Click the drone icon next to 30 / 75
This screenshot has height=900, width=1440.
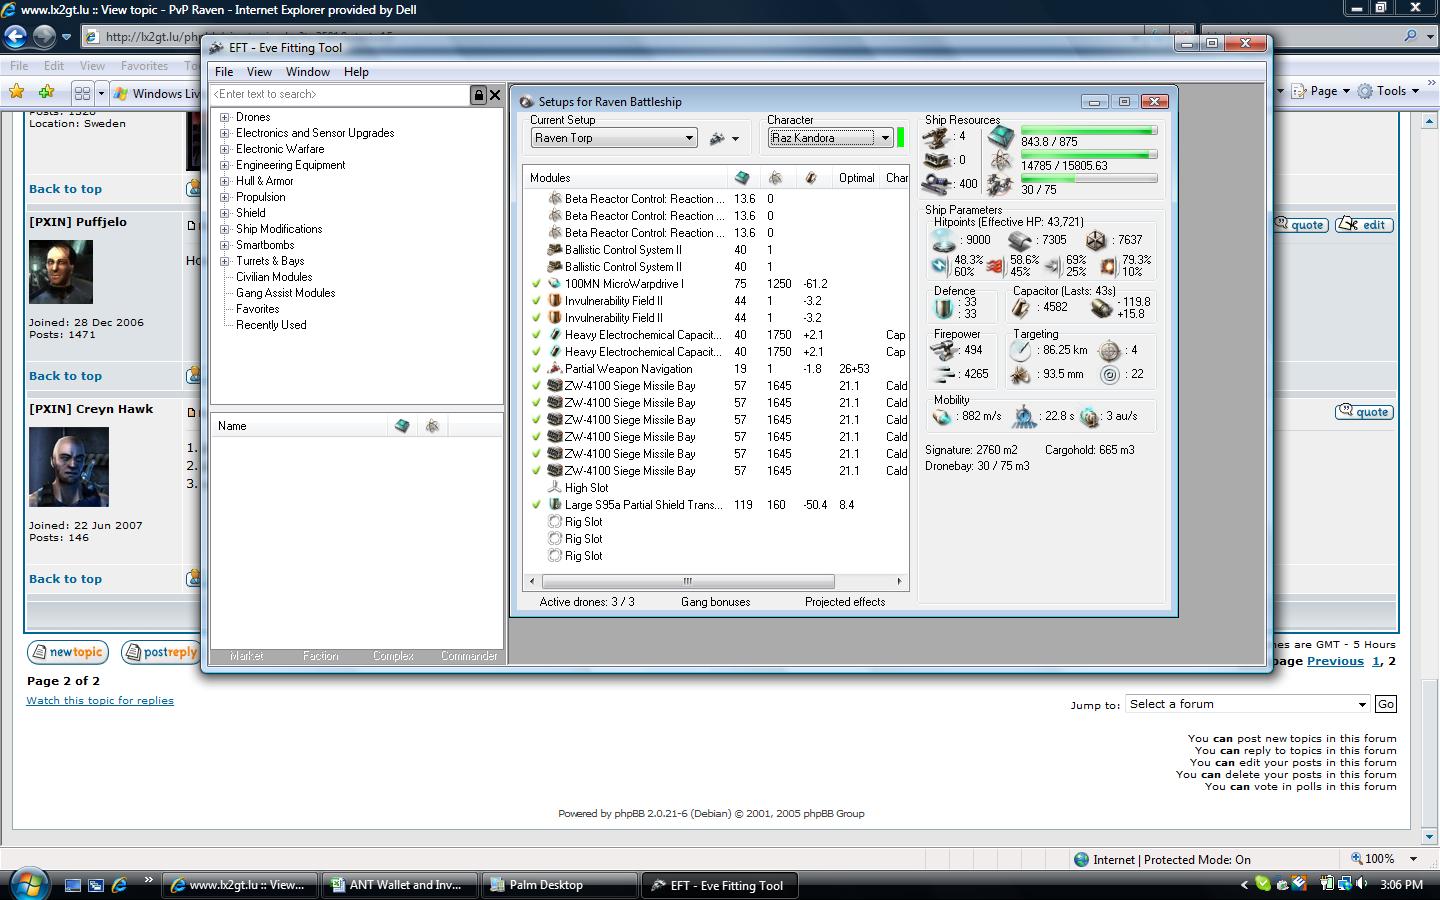(x=1001, y=185)
